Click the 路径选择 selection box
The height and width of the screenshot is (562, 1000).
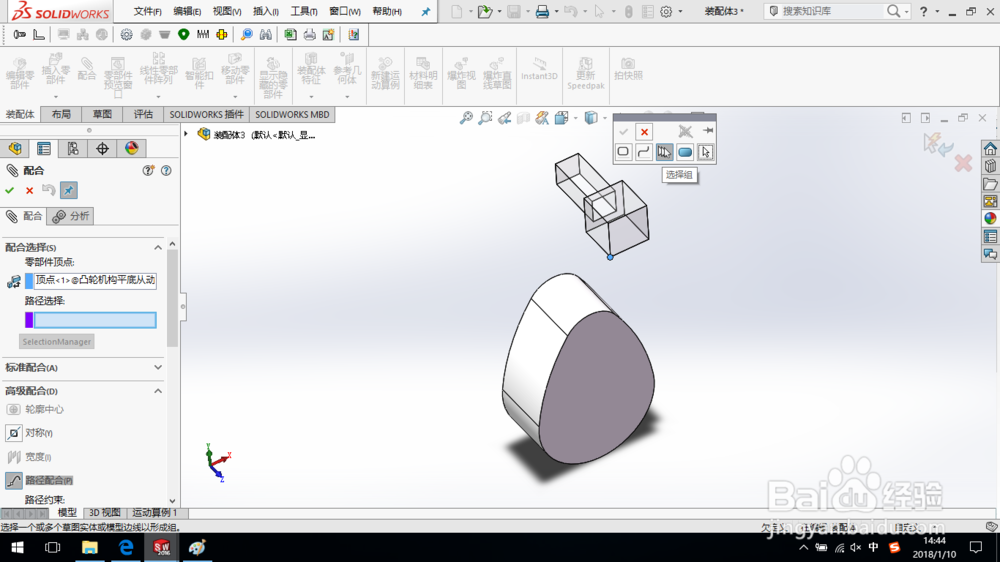(95, 320)
